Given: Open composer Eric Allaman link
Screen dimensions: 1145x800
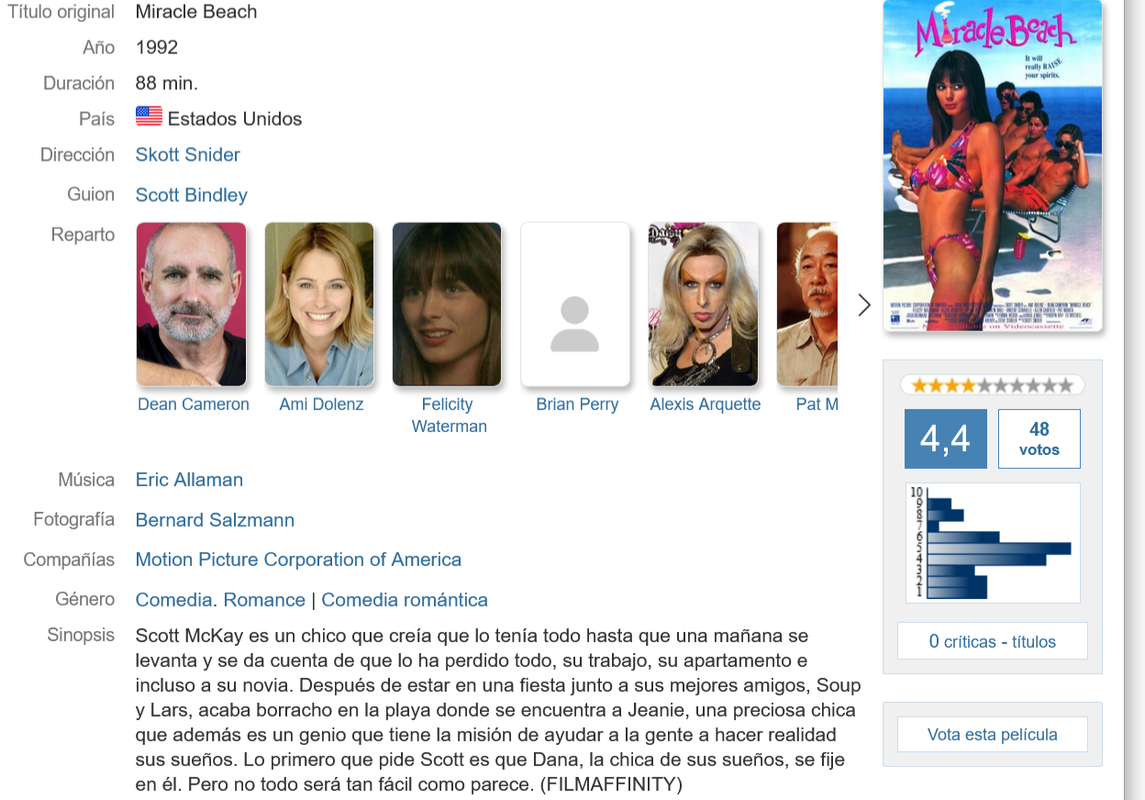Looking at the screenshot, I should click(189, 480).
